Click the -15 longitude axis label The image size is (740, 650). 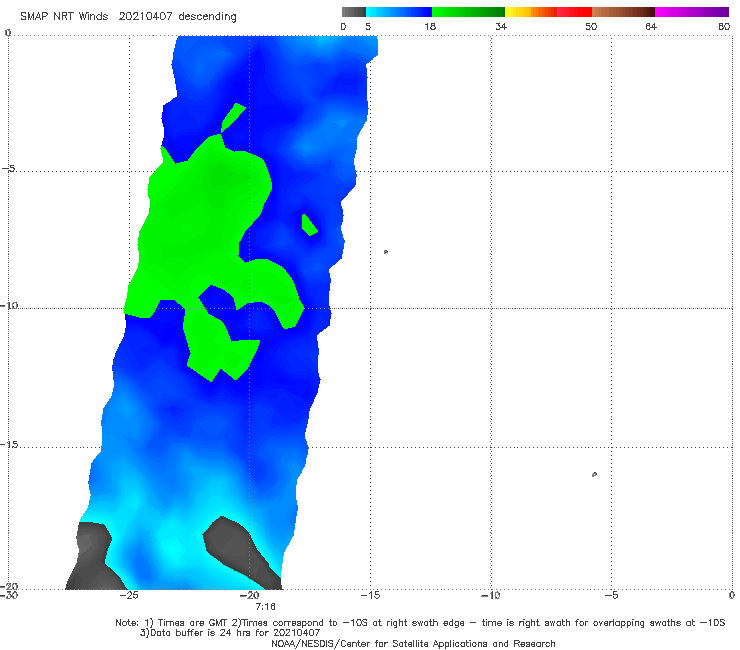[x=370, y=595]
